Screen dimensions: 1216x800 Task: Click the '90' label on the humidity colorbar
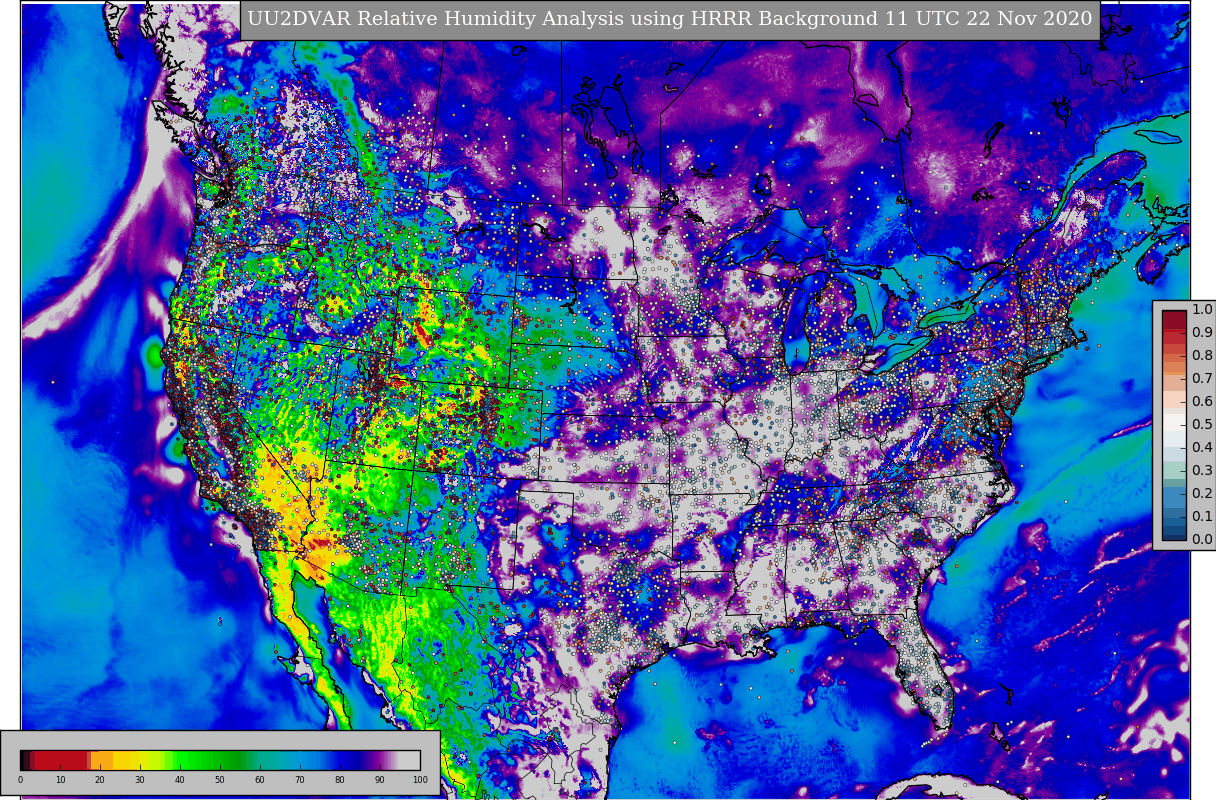380,780
